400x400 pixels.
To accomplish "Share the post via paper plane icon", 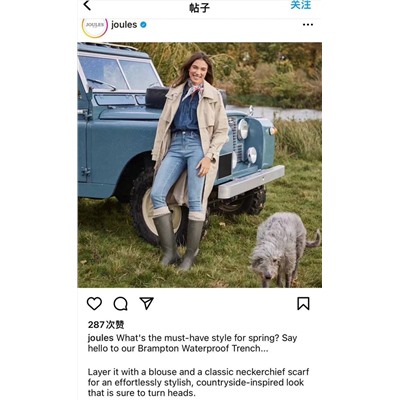I will click(x=147, y=303).
